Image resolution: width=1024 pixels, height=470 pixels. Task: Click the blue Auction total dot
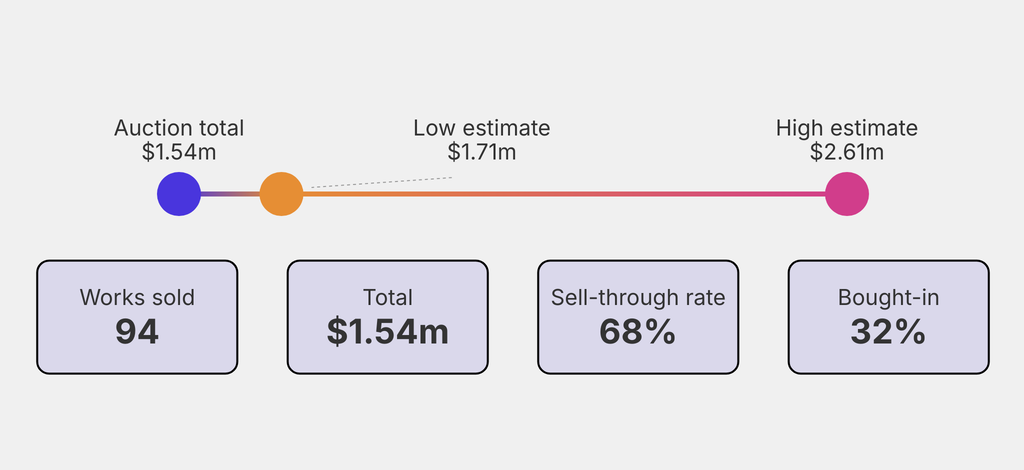point(179,194)
